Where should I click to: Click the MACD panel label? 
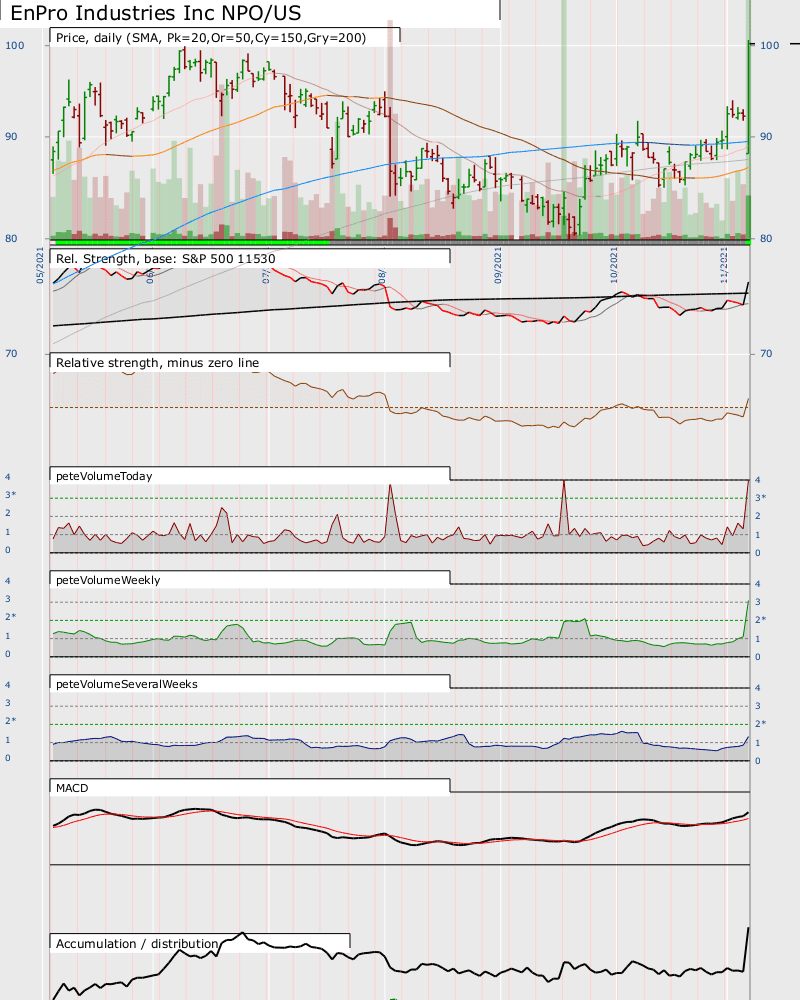[x=72, y=788]
